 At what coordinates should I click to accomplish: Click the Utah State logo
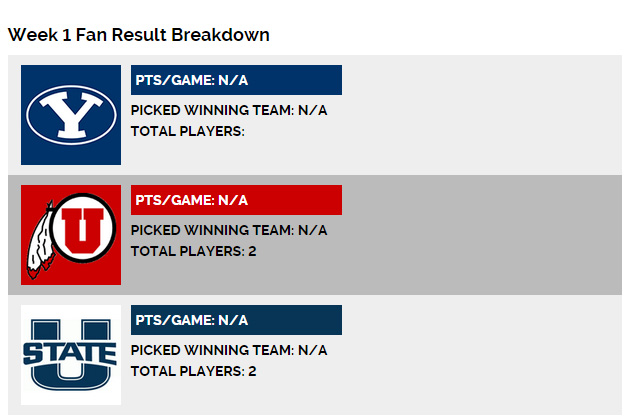[71, 355]
